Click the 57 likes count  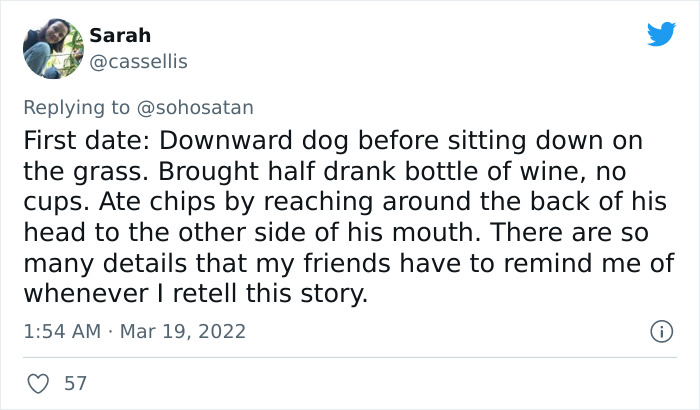[x=74, y=383]
